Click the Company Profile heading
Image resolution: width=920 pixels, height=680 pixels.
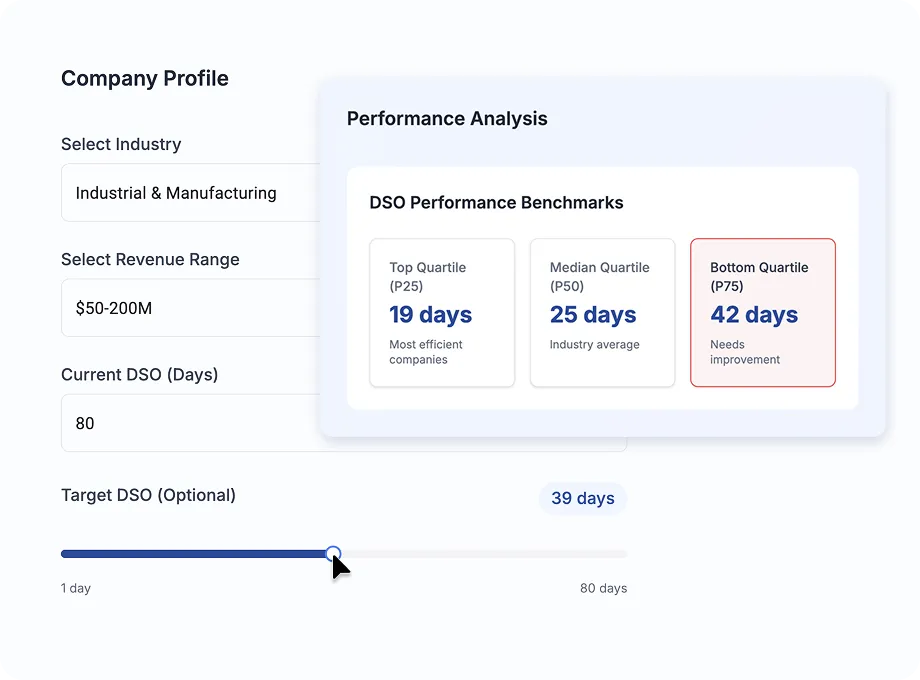click(x=145, y=78)
